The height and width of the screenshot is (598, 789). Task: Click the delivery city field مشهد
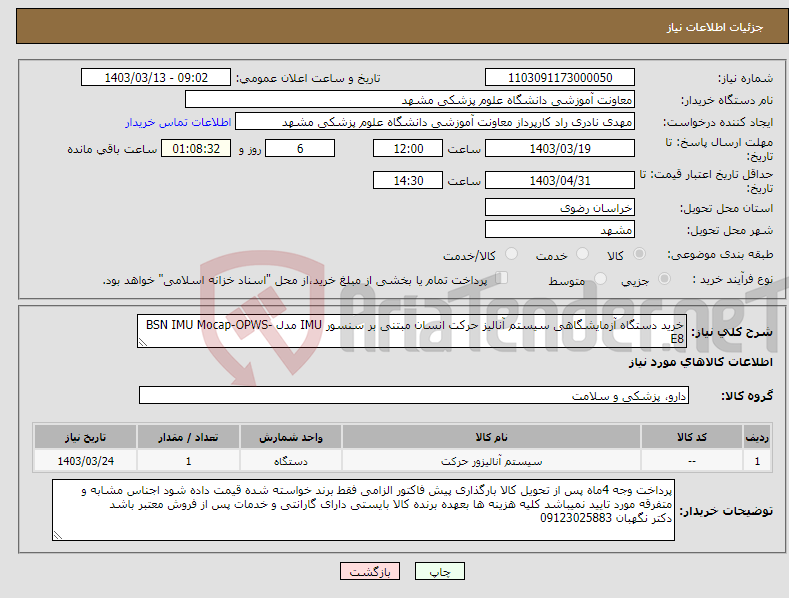[560, 230]
